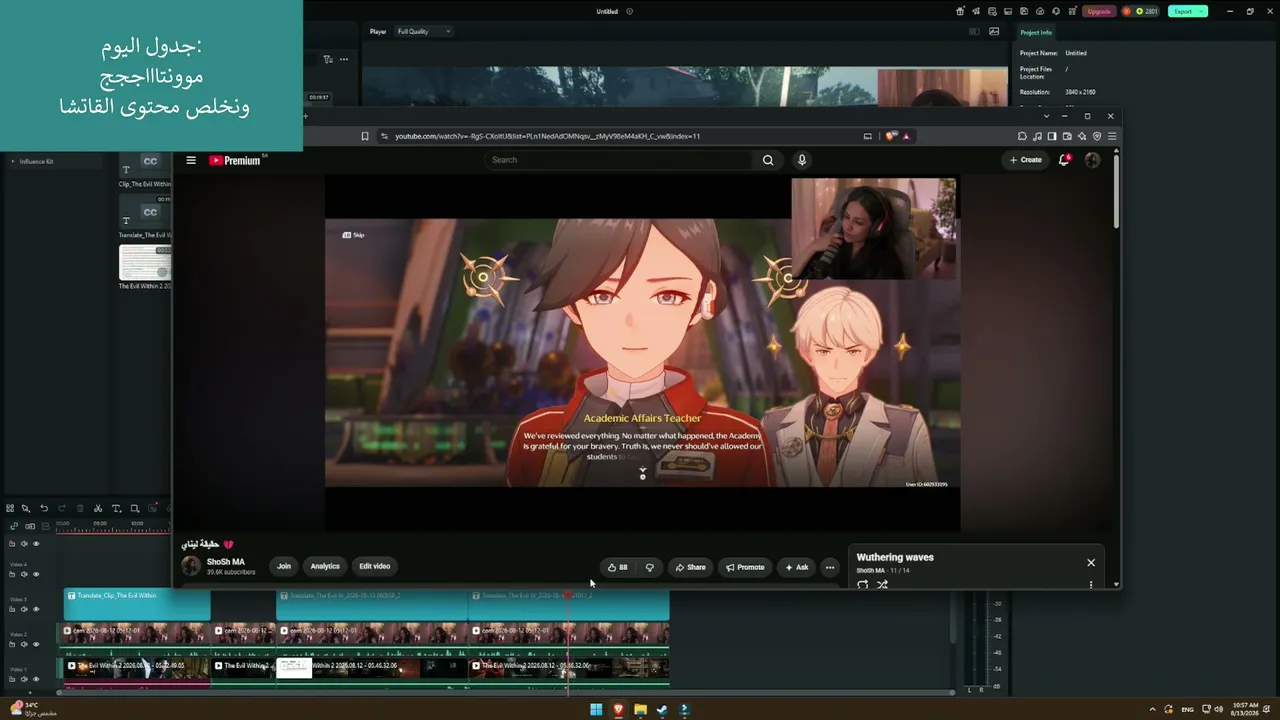Screen dimensions: 1280x720
Task: Loop the Wuthering waves playlist
Action: [x=863, y=585]
